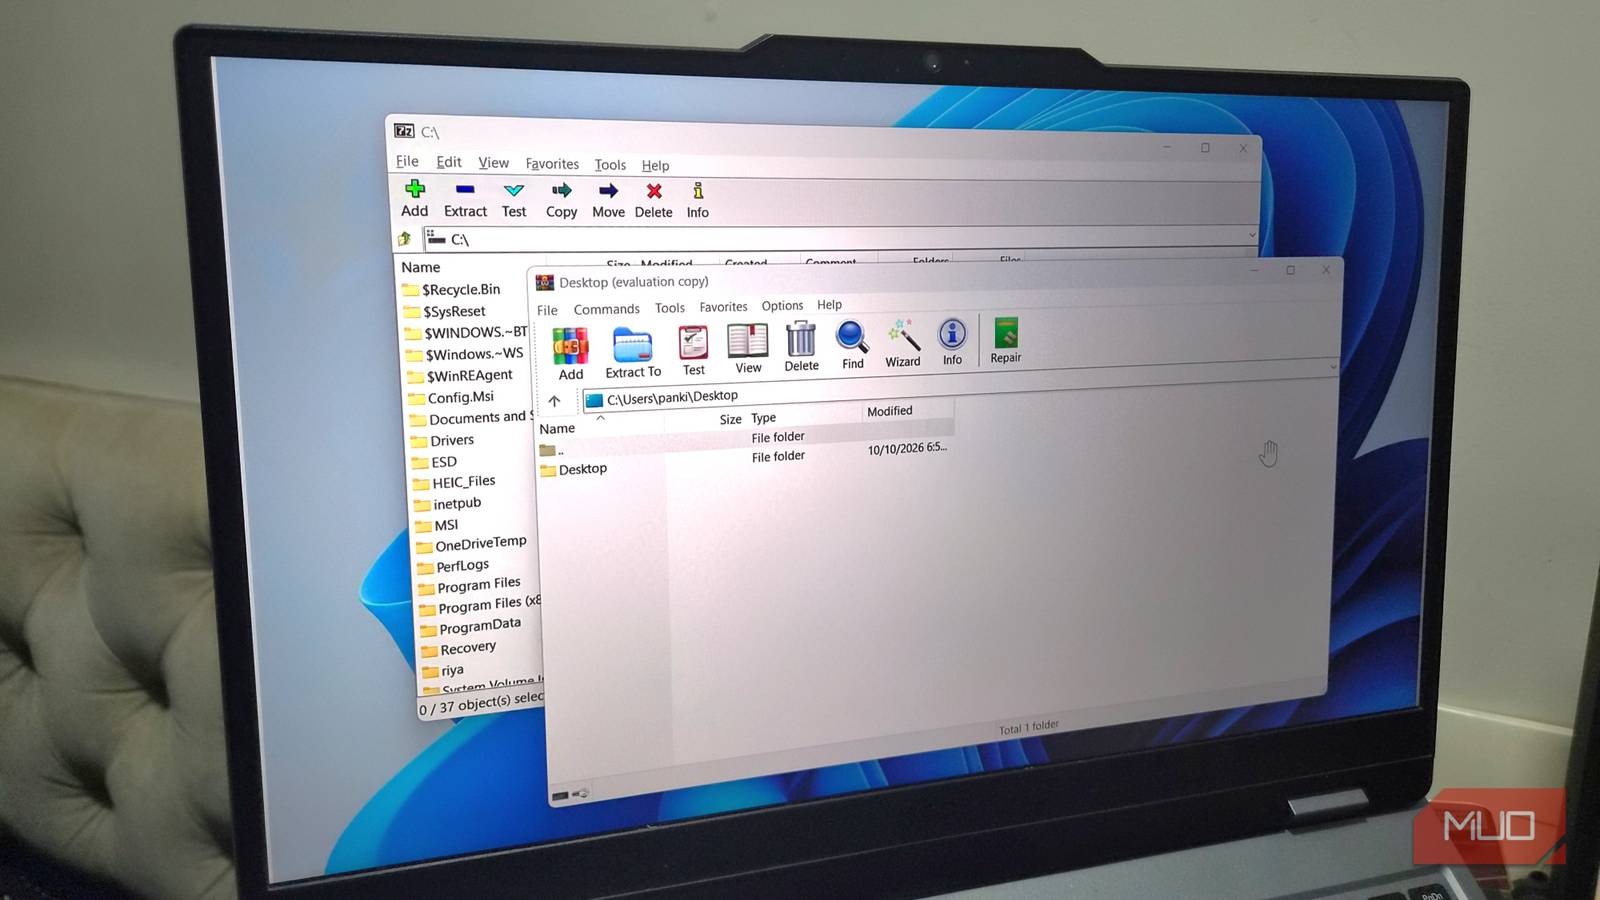The width and height of the screenshot is (1600, 900).
Task: Open the 7-Zip Tools menu
Action: point(610,165)
